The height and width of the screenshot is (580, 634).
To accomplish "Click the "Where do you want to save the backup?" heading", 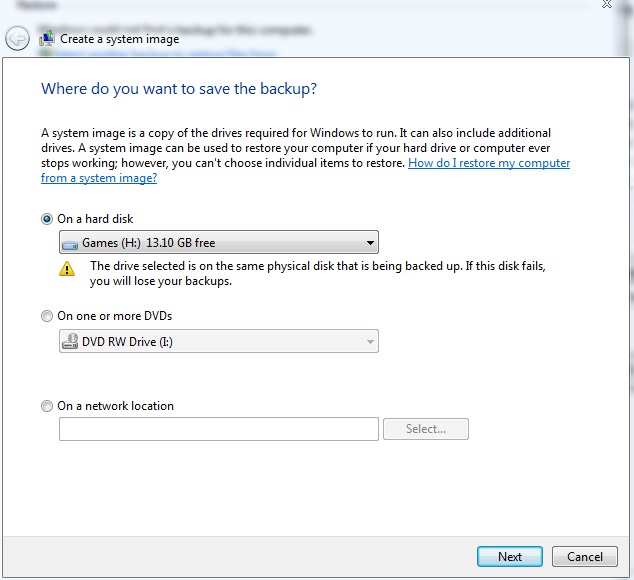I will coord(179,89).
